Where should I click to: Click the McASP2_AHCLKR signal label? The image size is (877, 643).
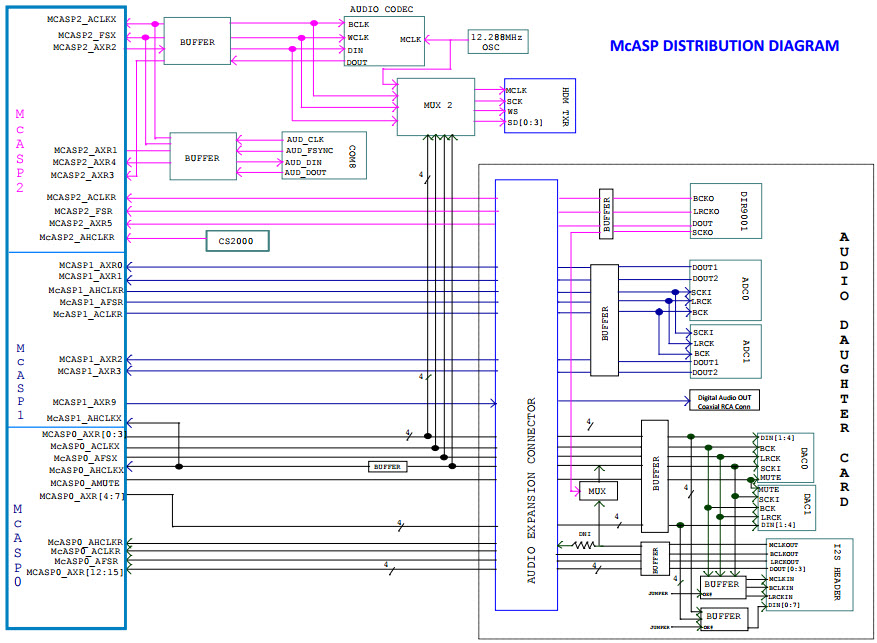pyautogui.click(x=78, y=237)
